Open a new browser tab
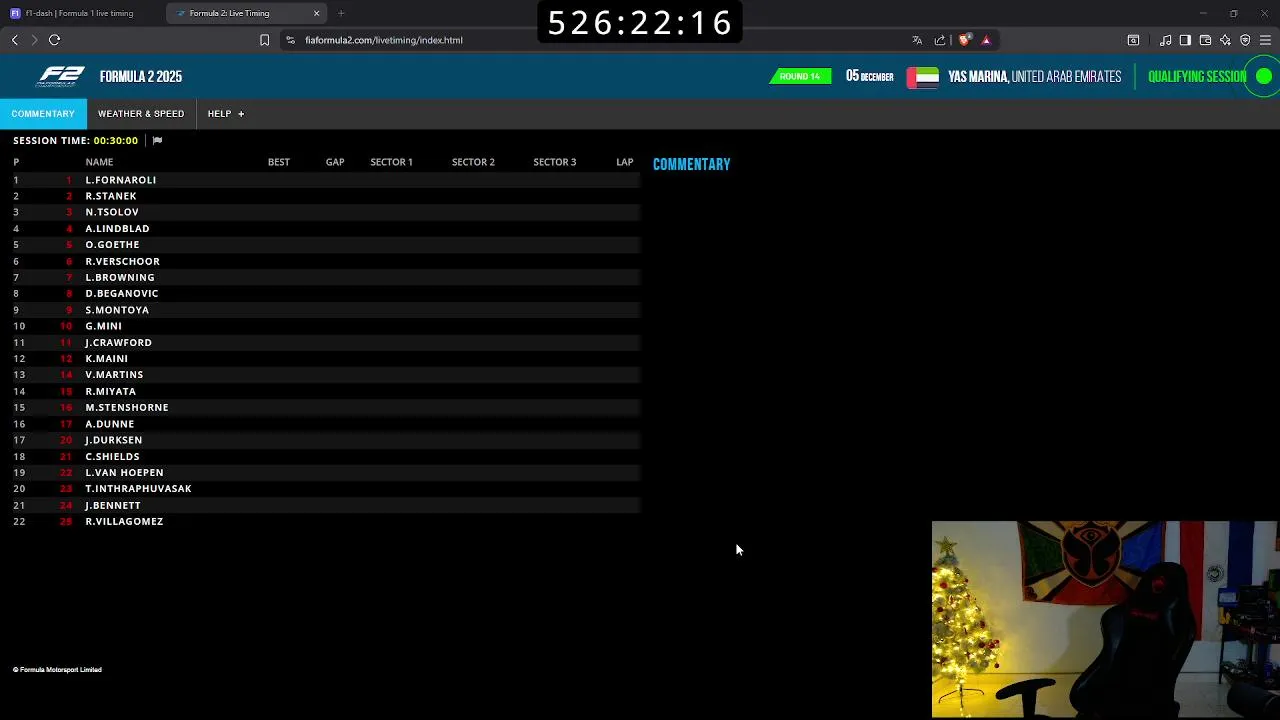Image resolution: width=1280 pixels, height=720 pixels. [341, 13]
